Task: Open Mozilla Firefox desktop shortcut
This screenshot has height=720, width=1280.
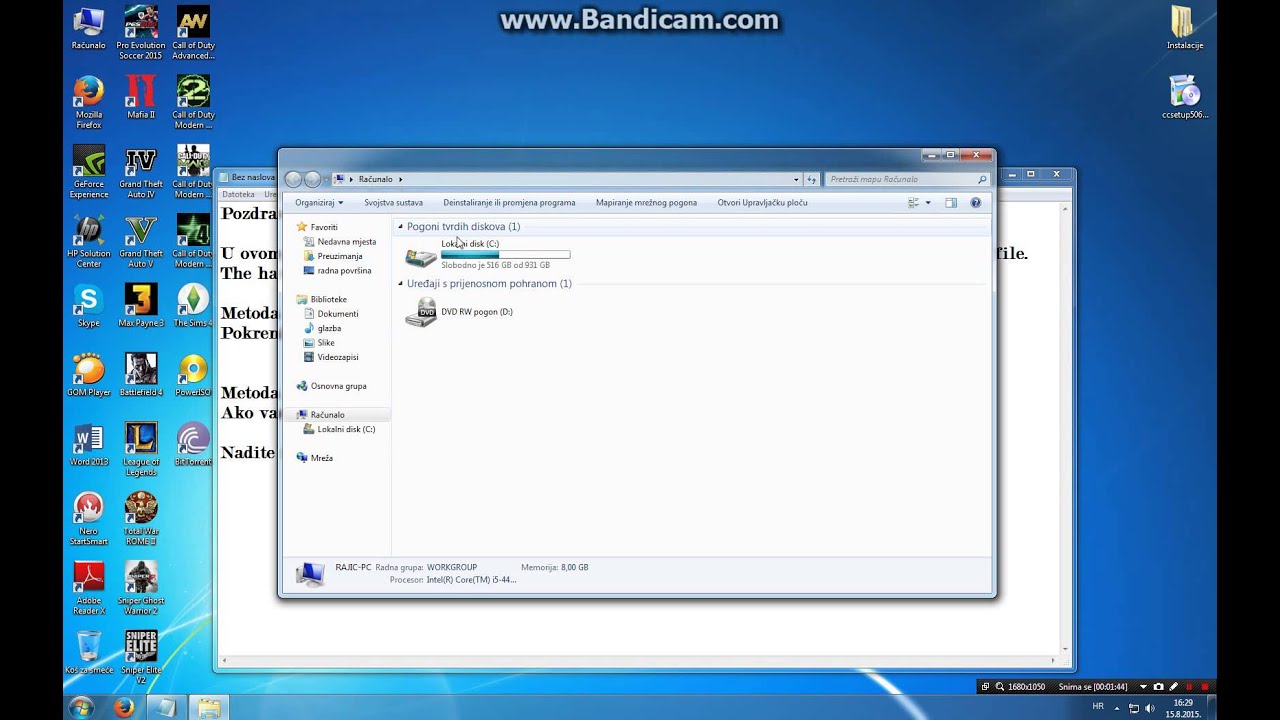Action: click(88, 103)
